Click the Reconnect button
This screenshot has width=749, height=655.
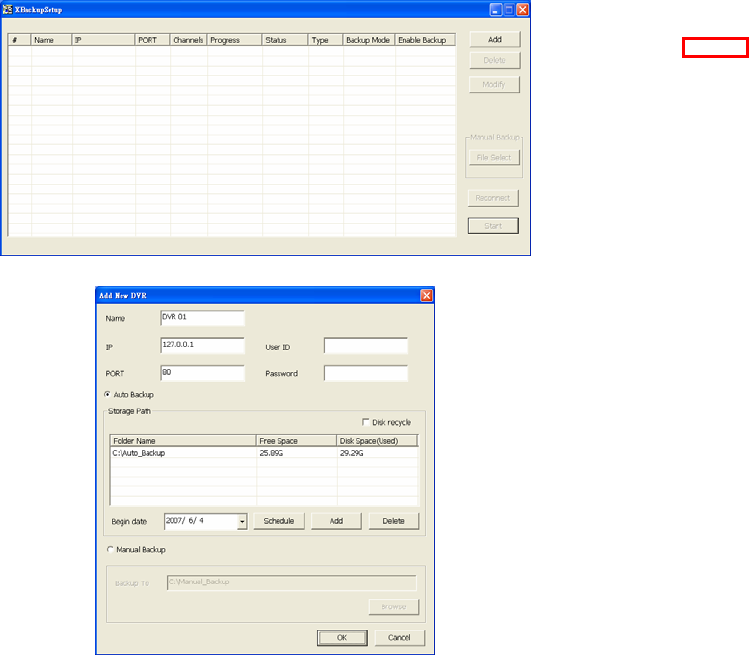pyautogui.click(x=493, y=198)
